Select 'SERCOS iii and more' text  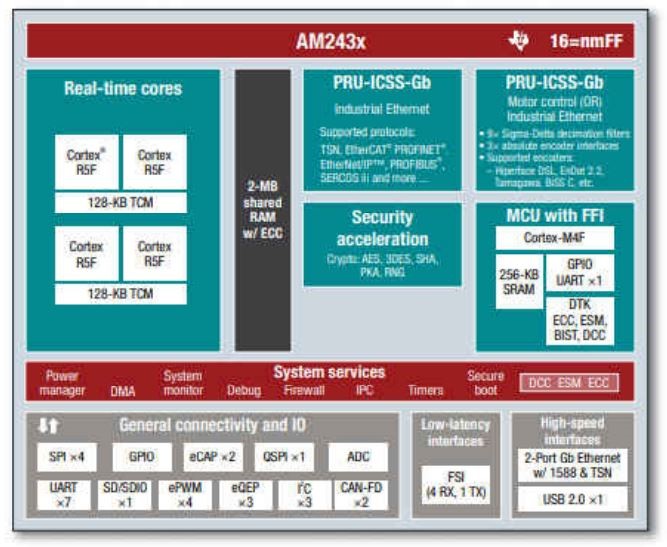[x=374, y=178]
